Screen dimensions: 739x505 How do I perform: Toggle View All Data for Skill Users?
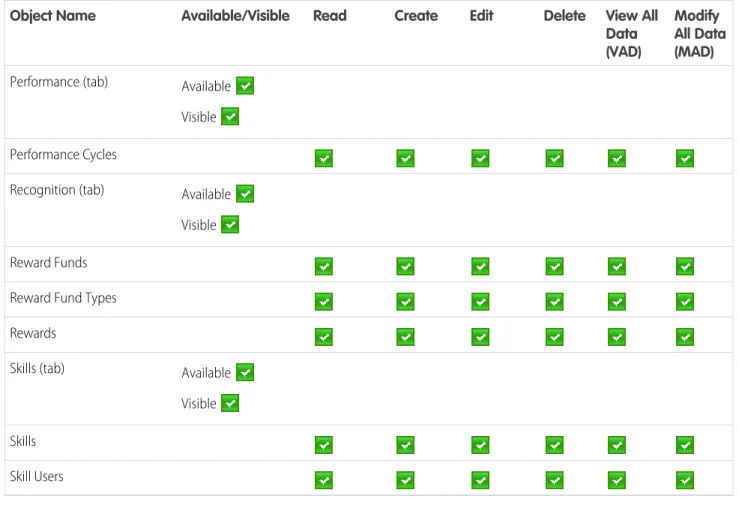click(617, 480)
